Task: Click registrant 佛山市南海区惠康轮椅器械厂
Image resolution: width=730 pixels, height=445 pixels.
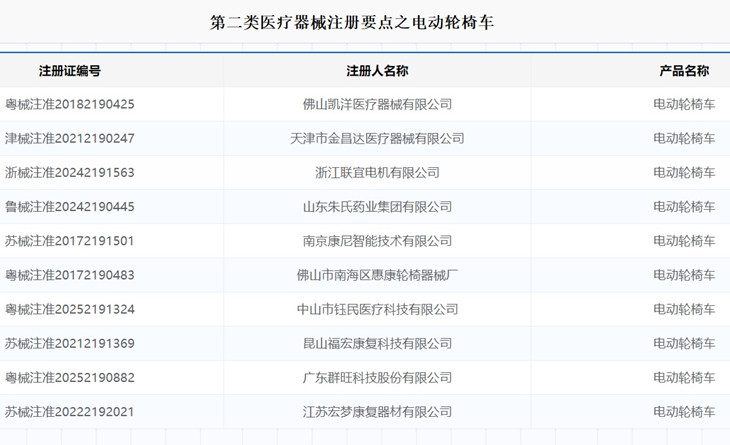Action: point(377,275)
